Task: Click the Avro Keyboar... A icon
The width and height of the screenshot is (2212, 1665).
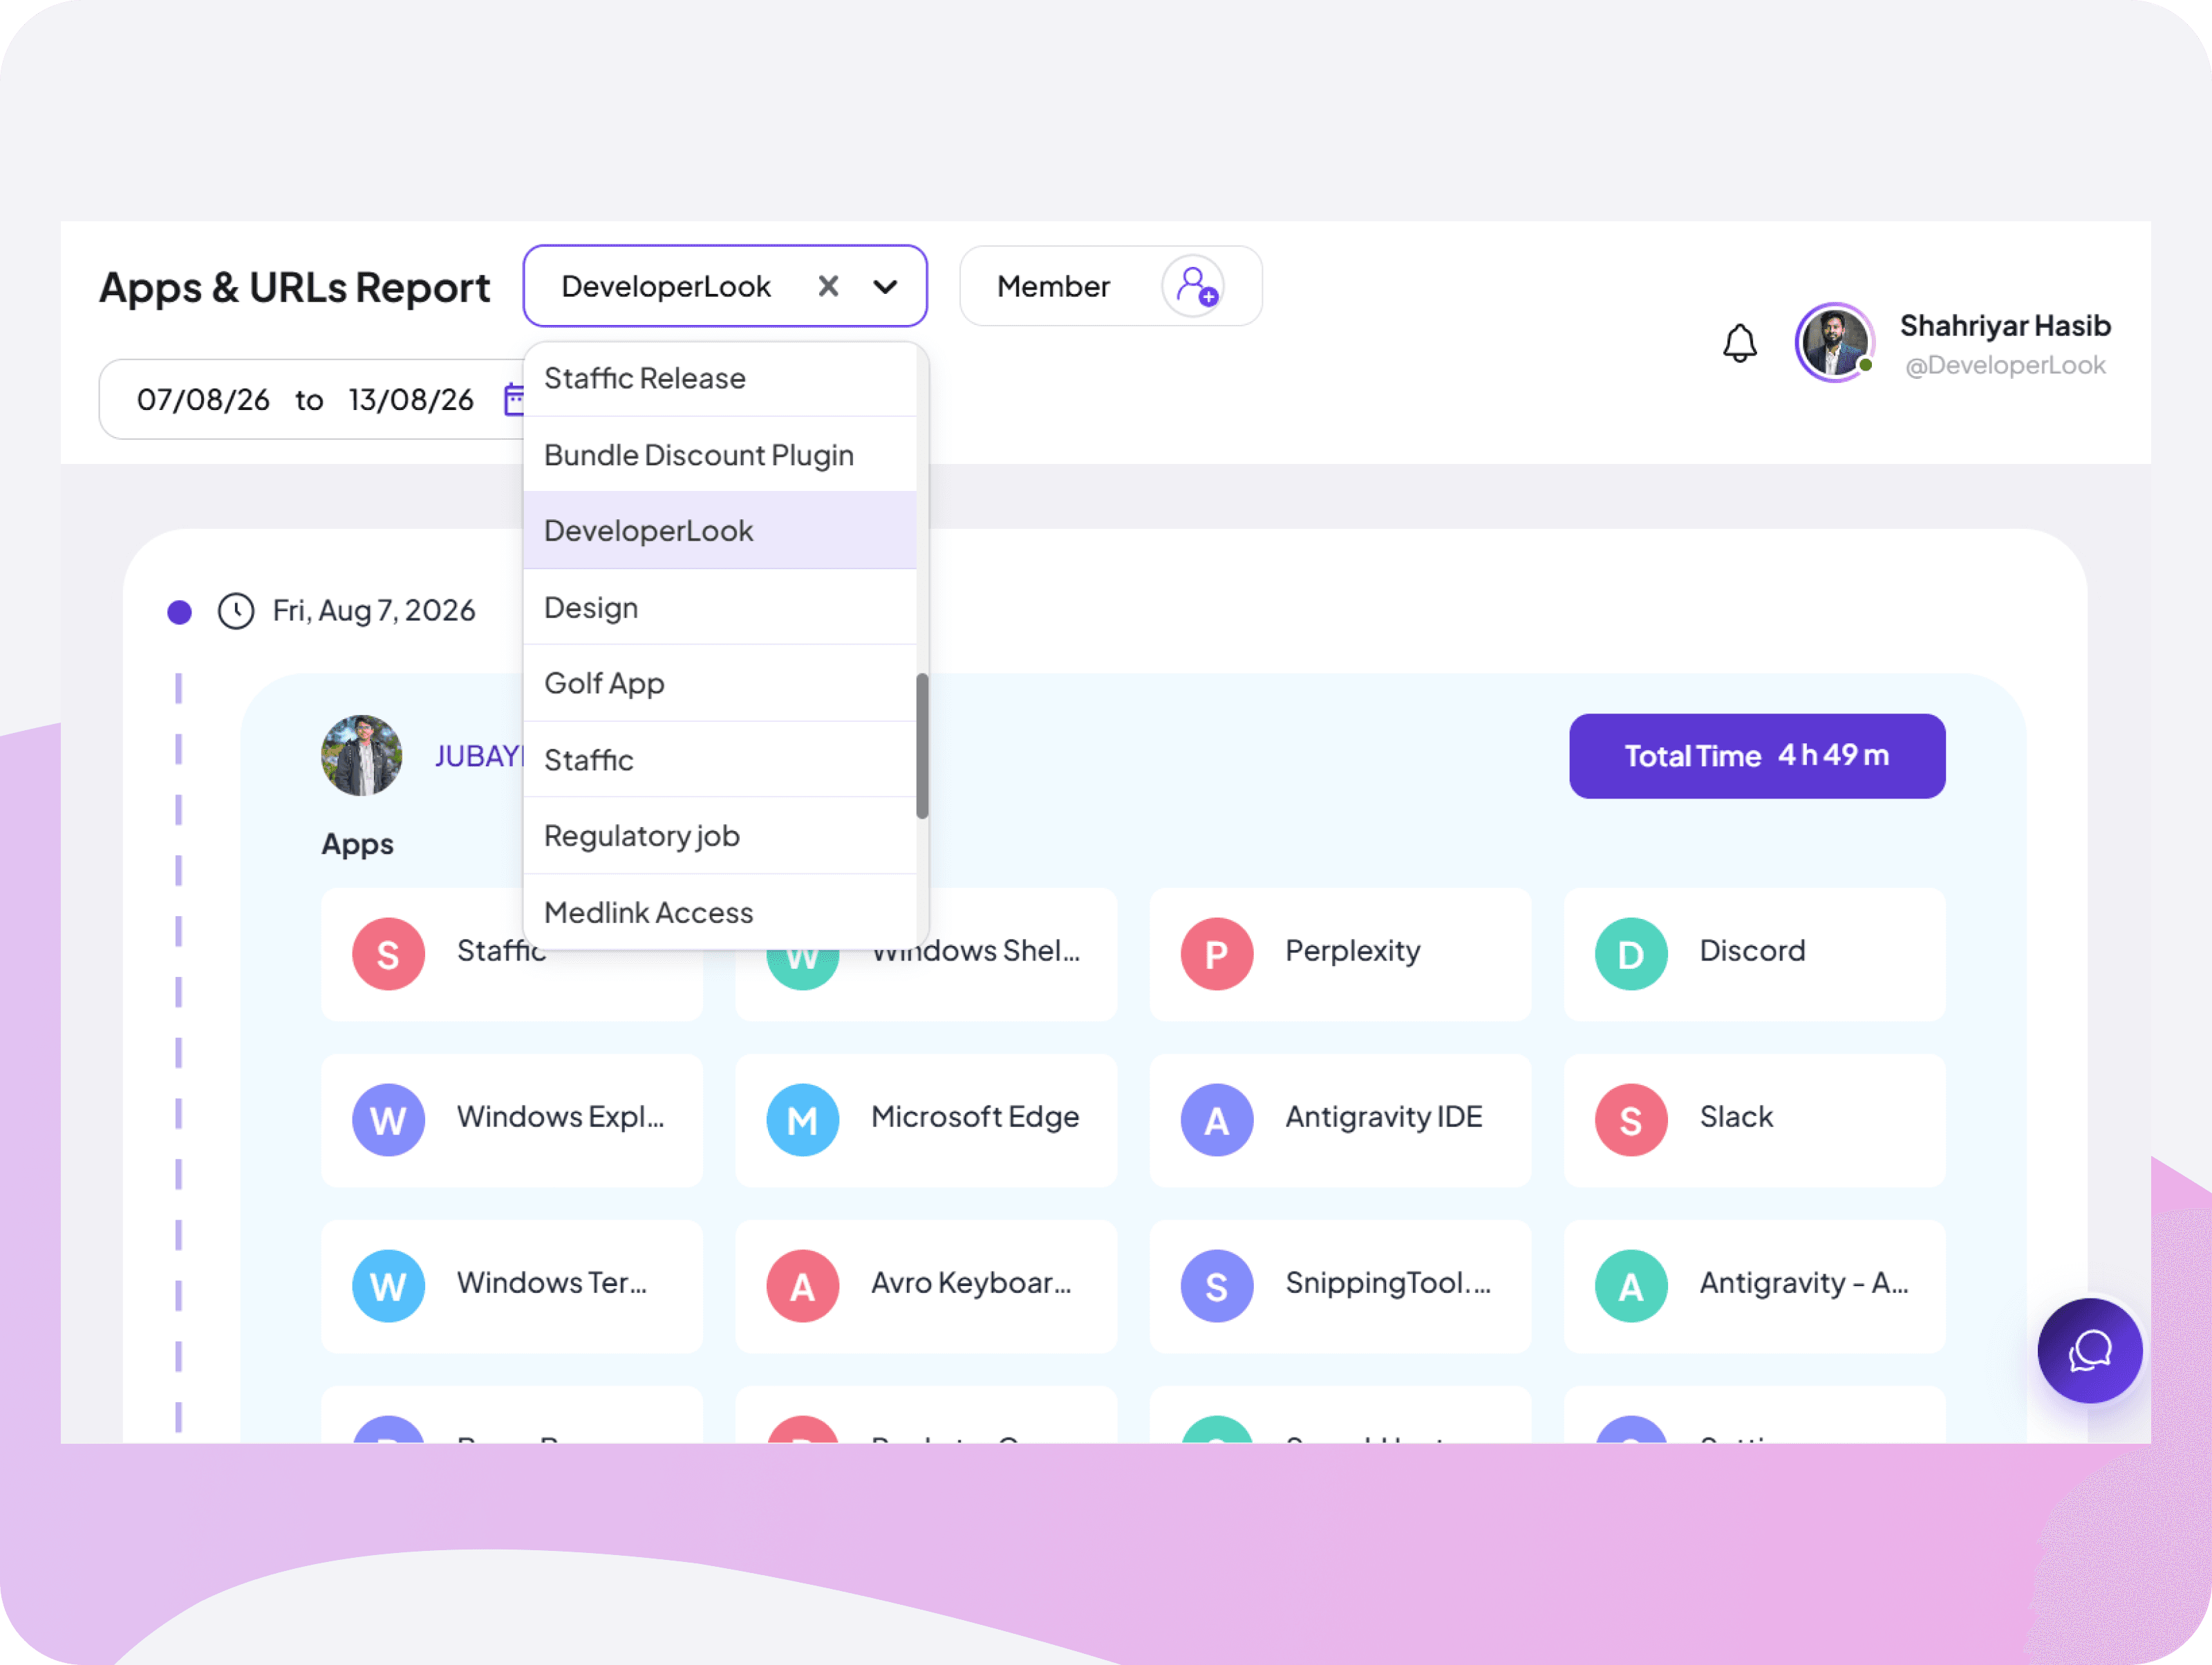Action: pos(802,1286)
